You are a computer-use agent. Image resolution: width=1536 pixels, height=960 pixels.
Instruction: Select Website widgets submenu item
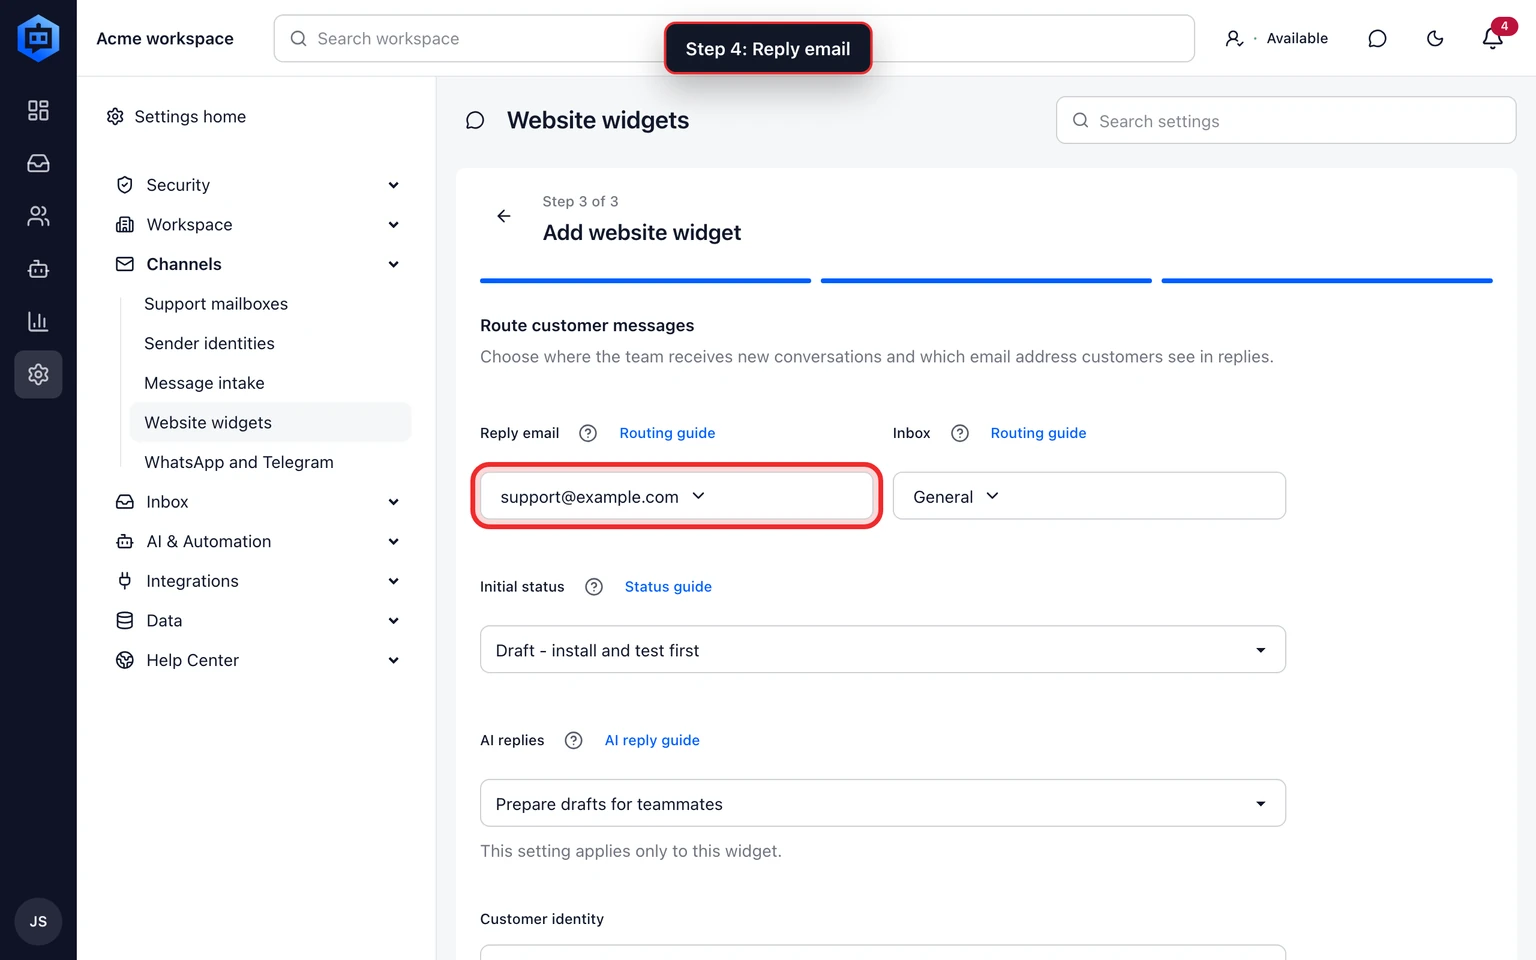pos(270,422)
